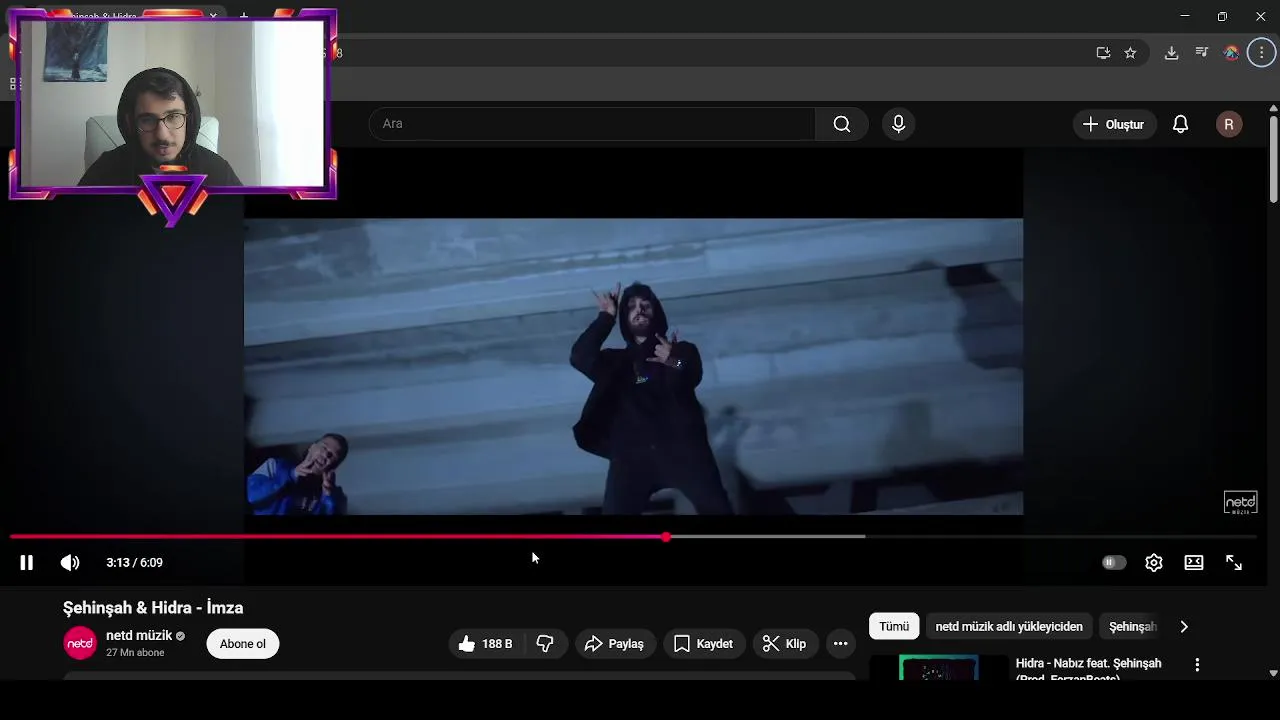The width and height of the screenshot is (1280, 720).
Task: Dislike the video with thumbs down
Action: coord(546,644)
